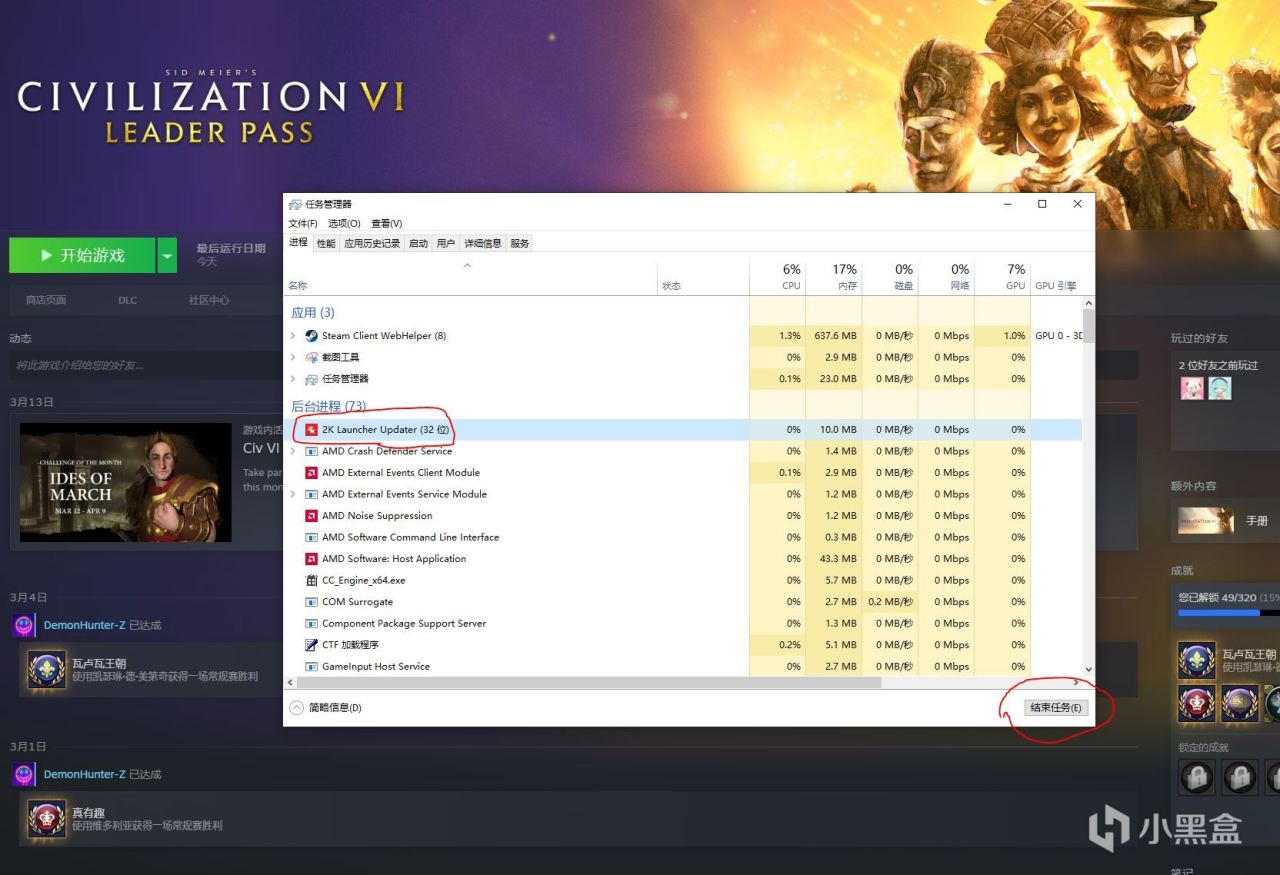Open the 选项(O) menu
The image size is (1280, 875).
pos(344,223)
